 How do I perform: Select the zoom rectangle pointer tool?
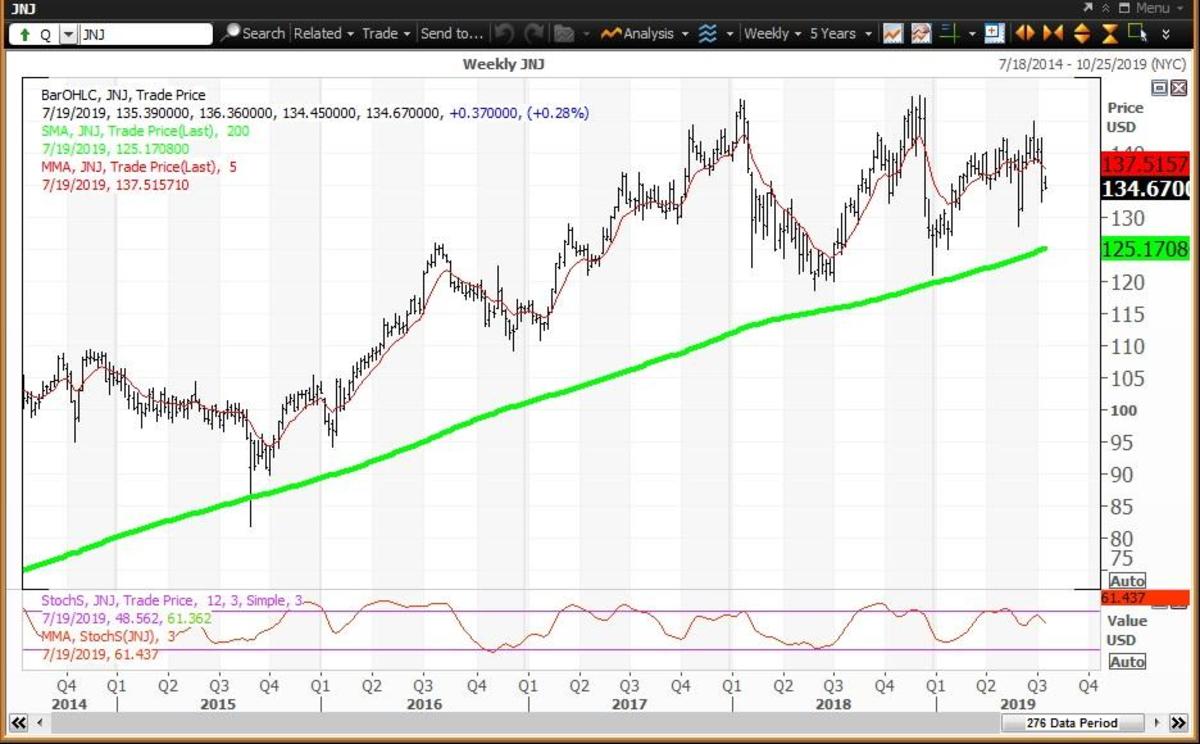tap(1137, 33)
